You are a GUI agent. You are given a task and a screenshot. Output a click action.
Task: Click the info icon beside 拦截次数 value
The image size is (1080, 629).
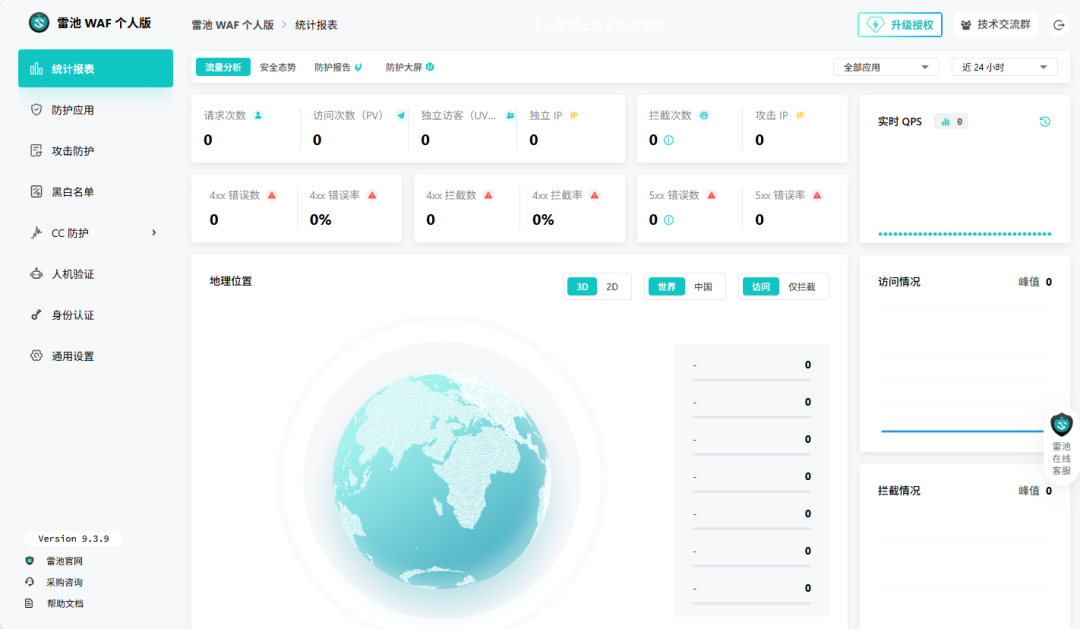click(x=669, y=140)
